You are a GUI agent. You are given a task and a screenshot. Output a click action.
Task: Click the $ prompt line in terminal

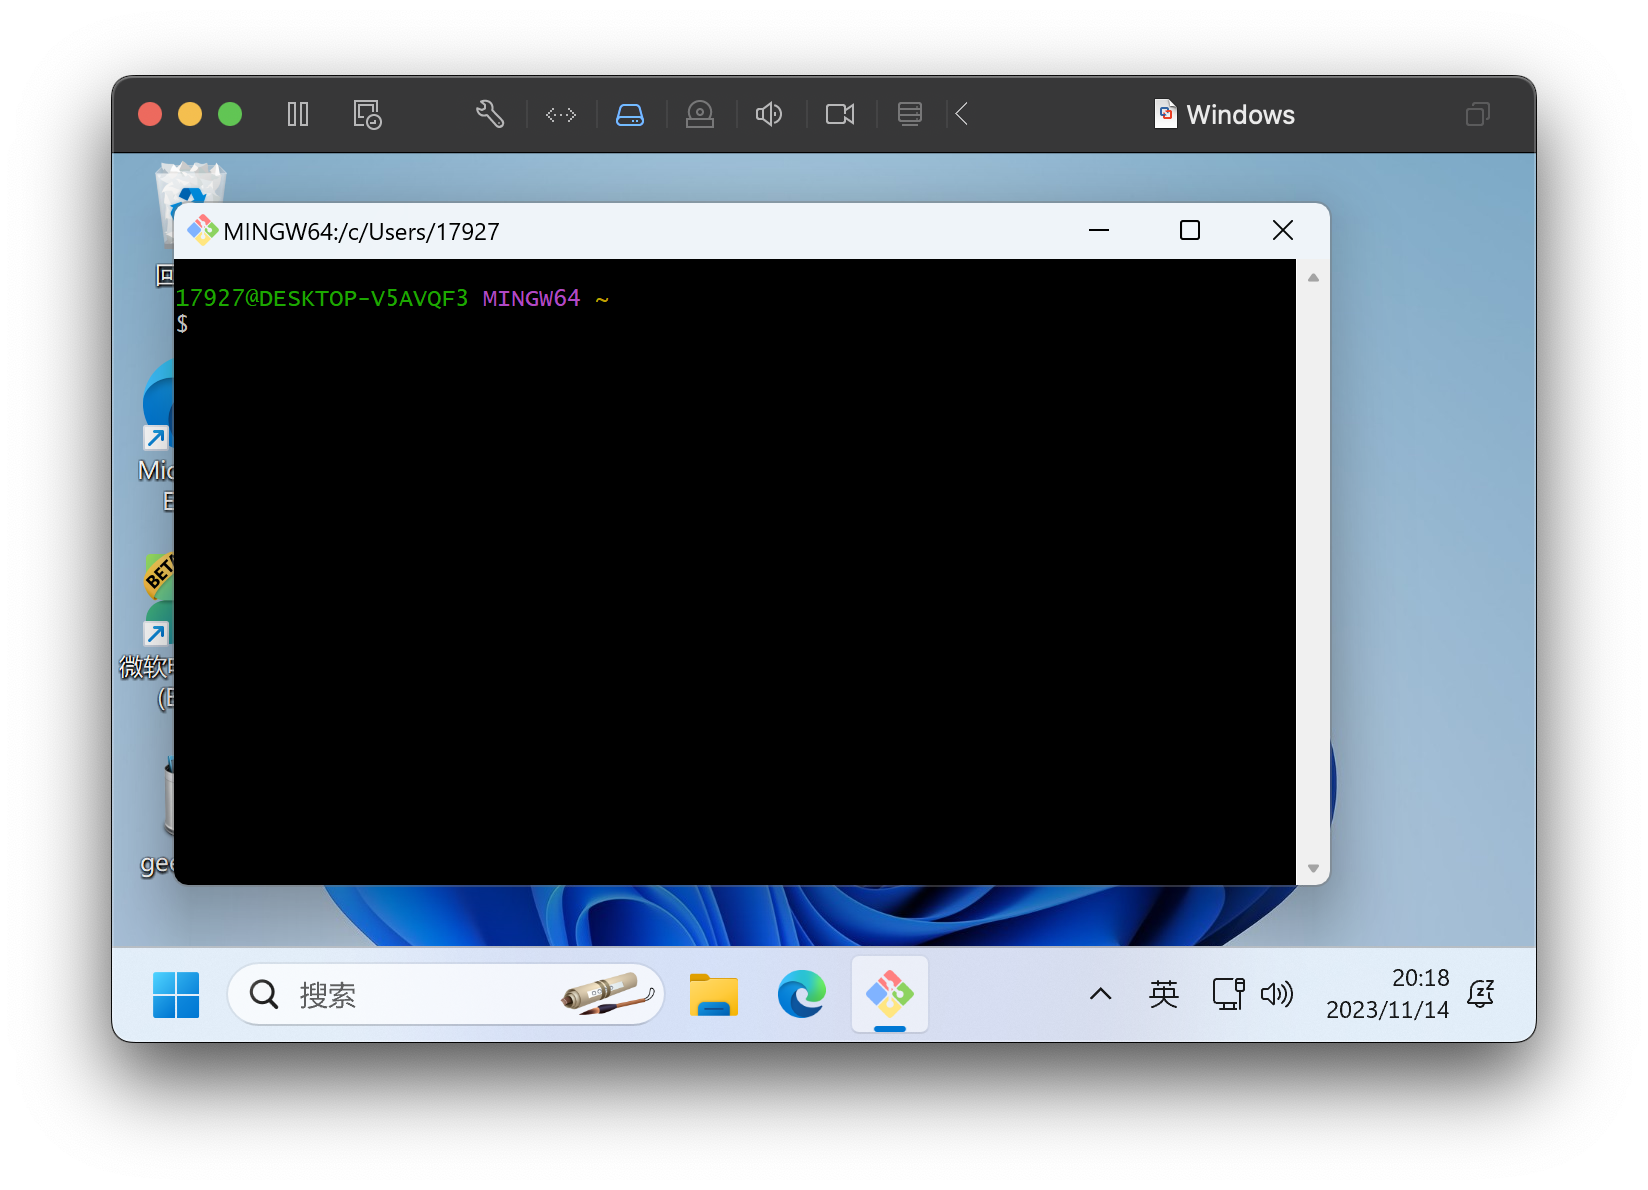[183, 324]
